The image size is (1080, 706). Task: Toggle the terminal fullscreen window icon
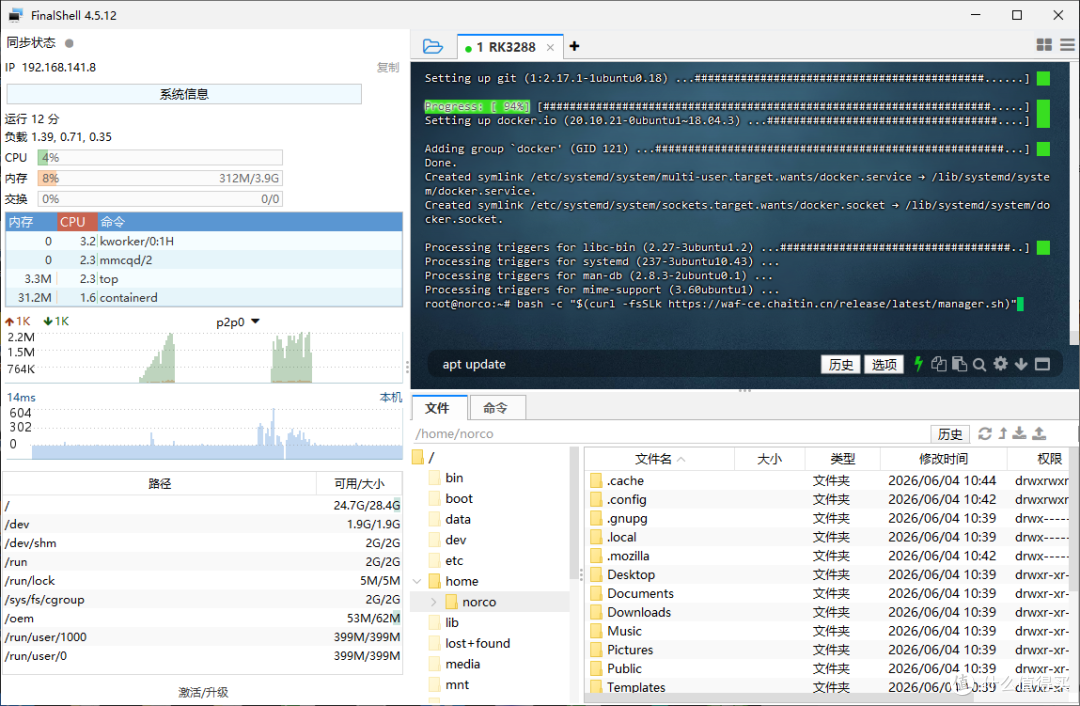1042,364
